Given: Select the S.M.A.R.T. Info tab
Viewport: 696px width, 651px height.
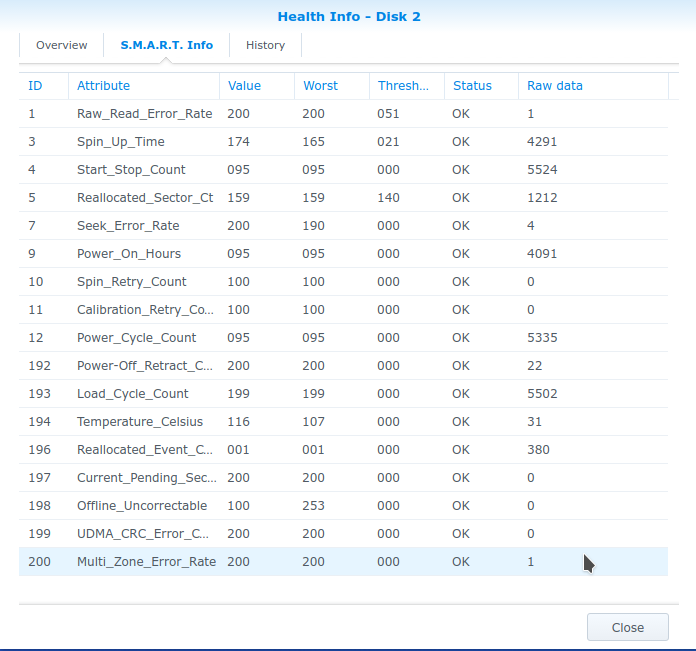Looking at the screenshot, I should pyautogui.click(x=166, y=45).
